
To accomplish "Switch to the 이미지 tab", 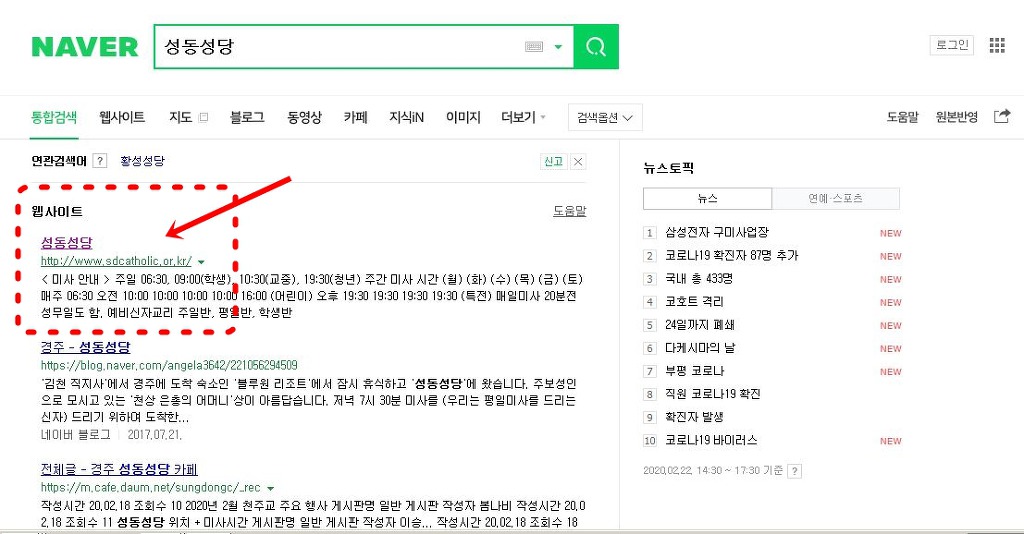I will [x=463, y=117].
